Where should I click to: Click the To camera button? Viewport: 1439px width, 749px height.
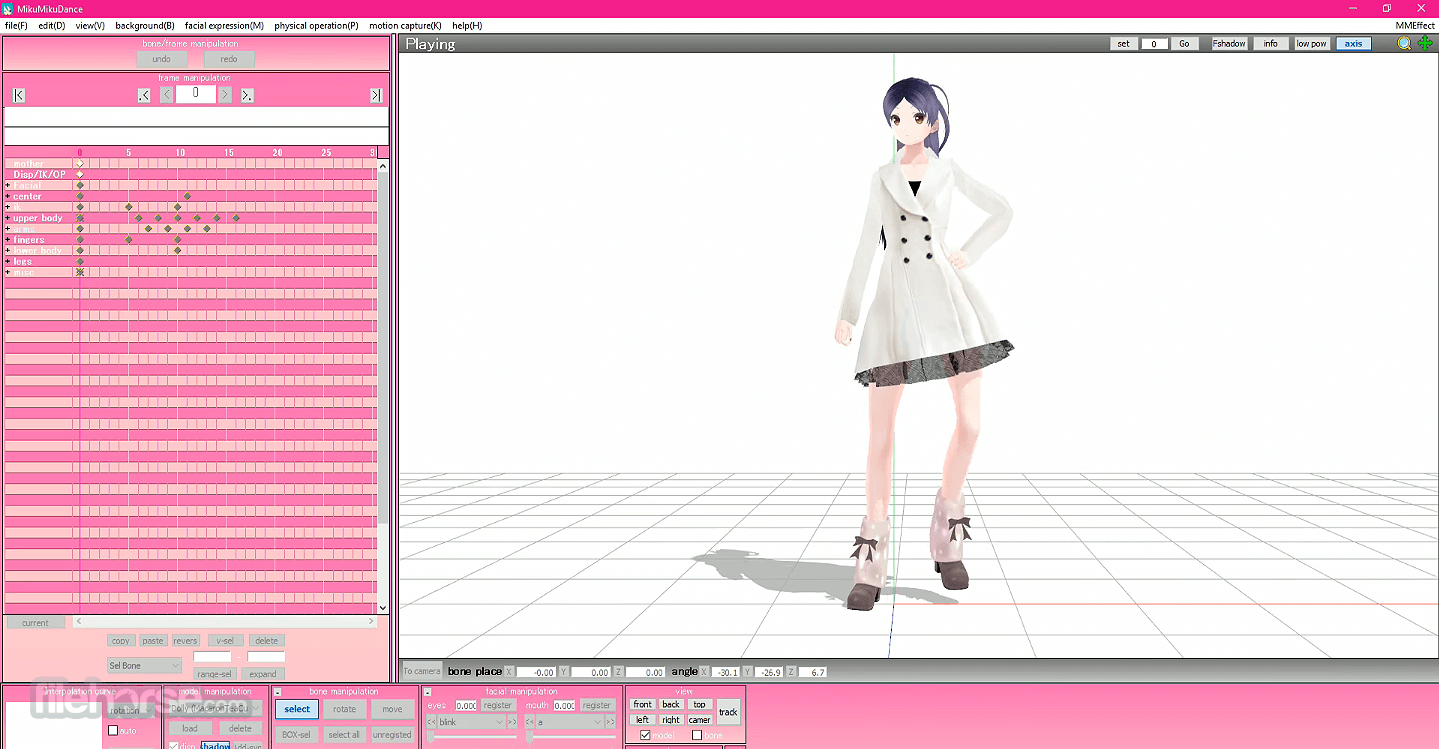421,671
